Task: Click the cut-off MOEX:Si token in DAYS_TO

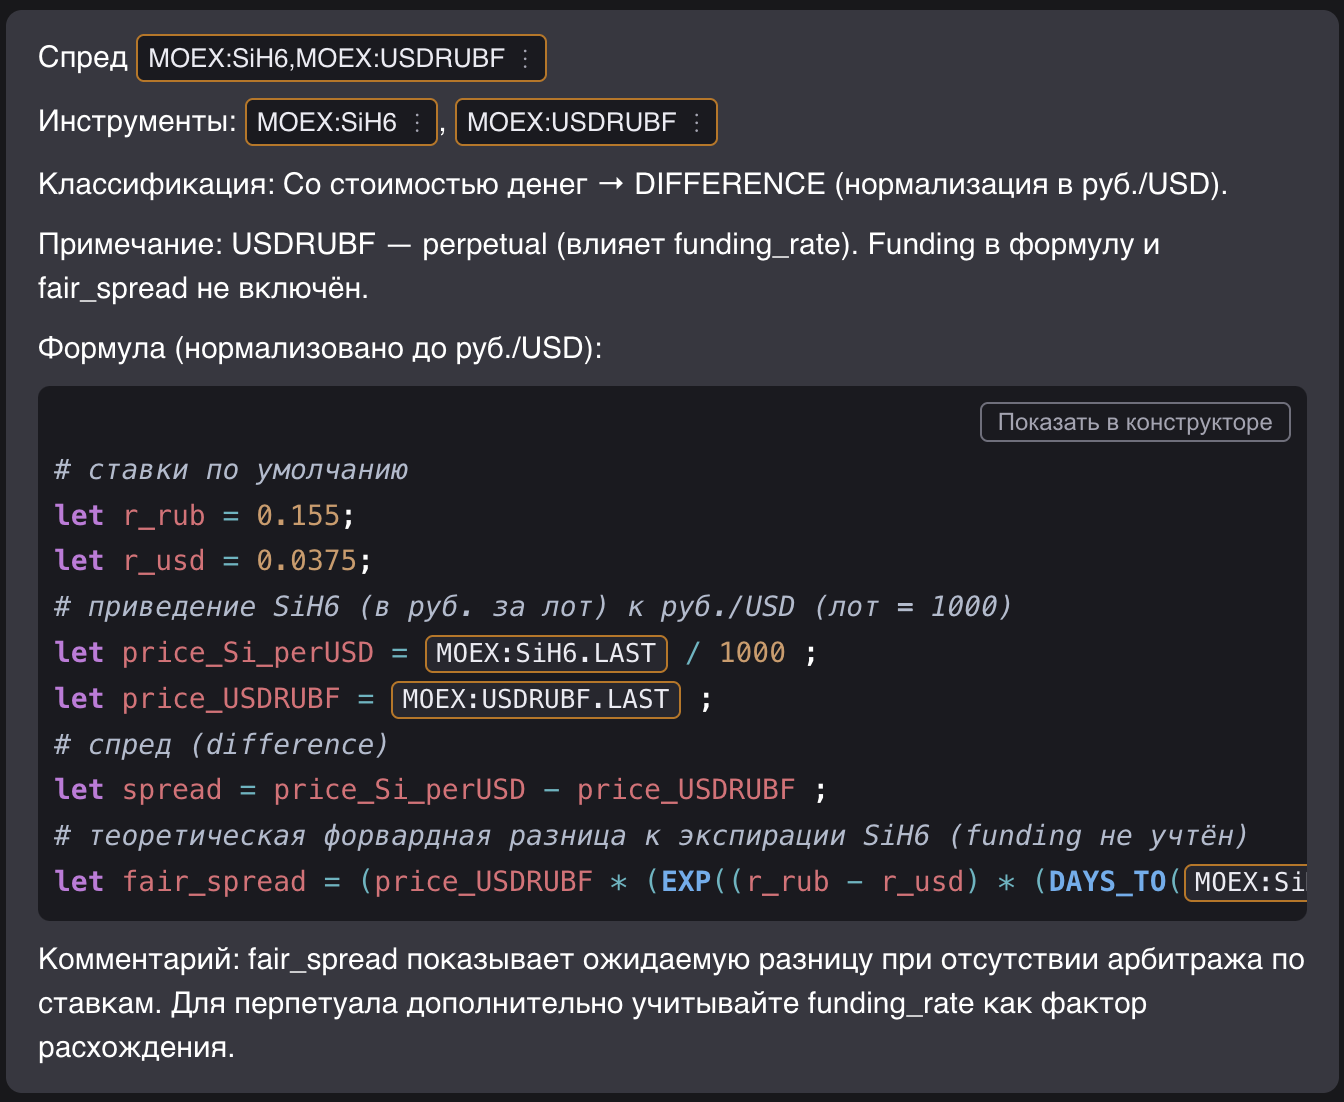Action: pyautogui.click(x=1246, y=882)
